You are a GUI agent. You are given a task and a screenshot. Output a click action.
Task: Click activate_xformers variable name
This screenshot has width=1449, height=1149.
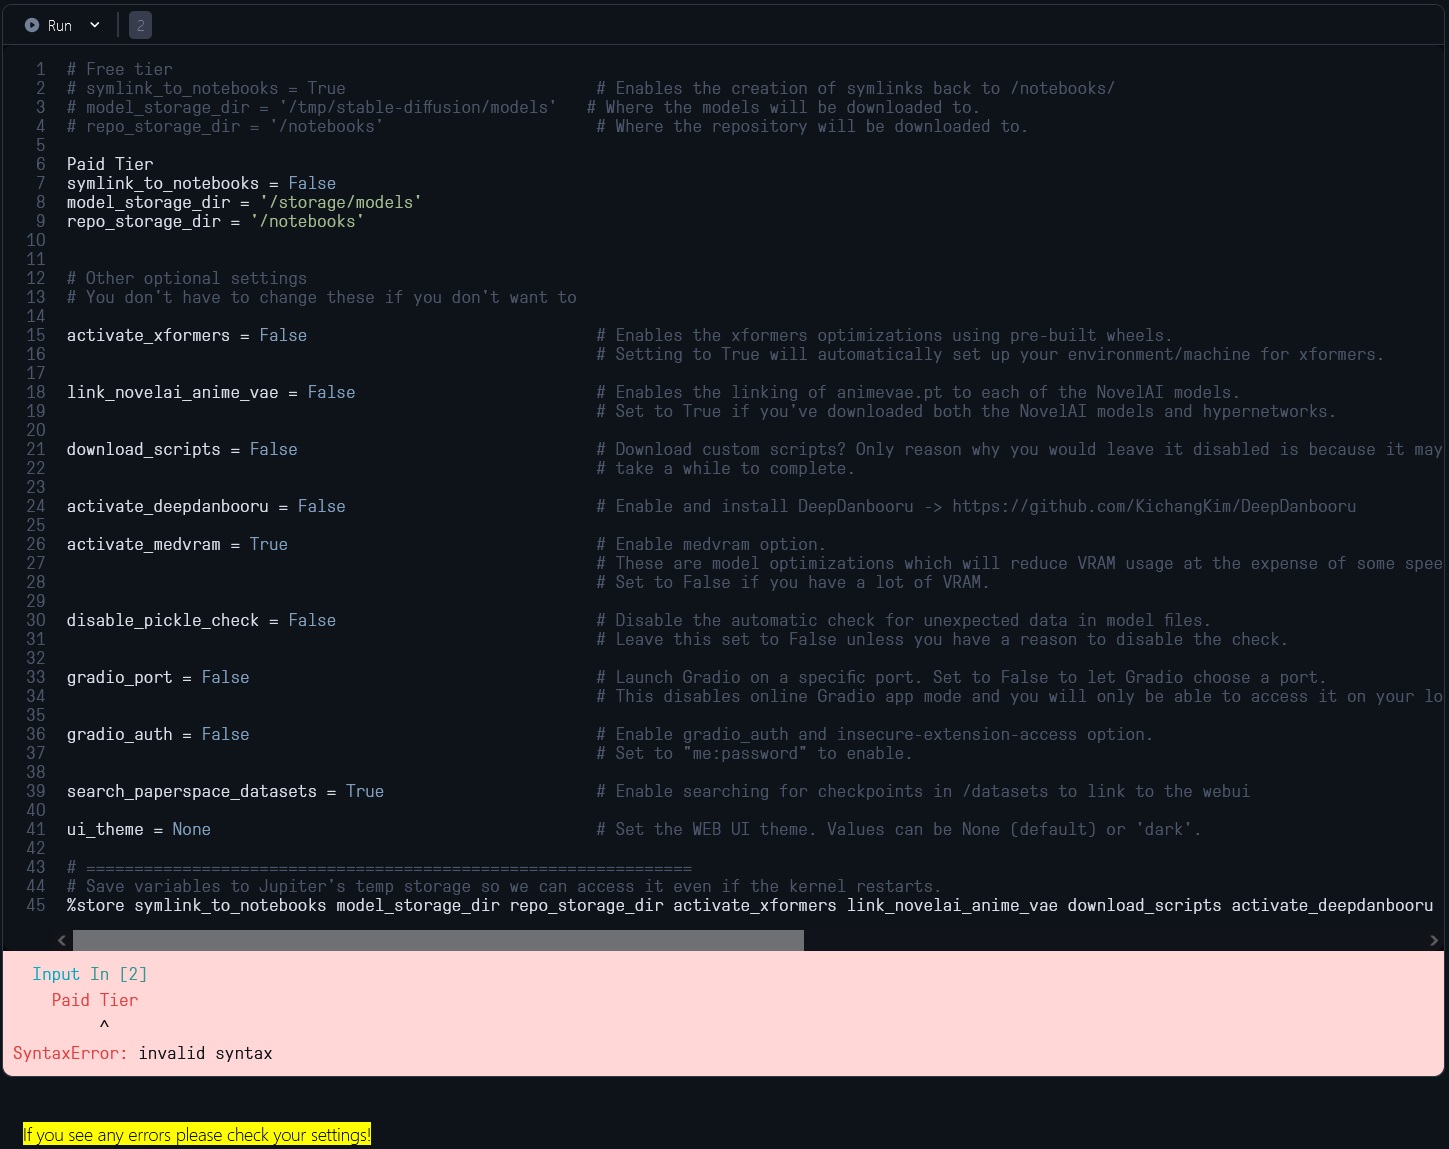(x=148, y=335)
